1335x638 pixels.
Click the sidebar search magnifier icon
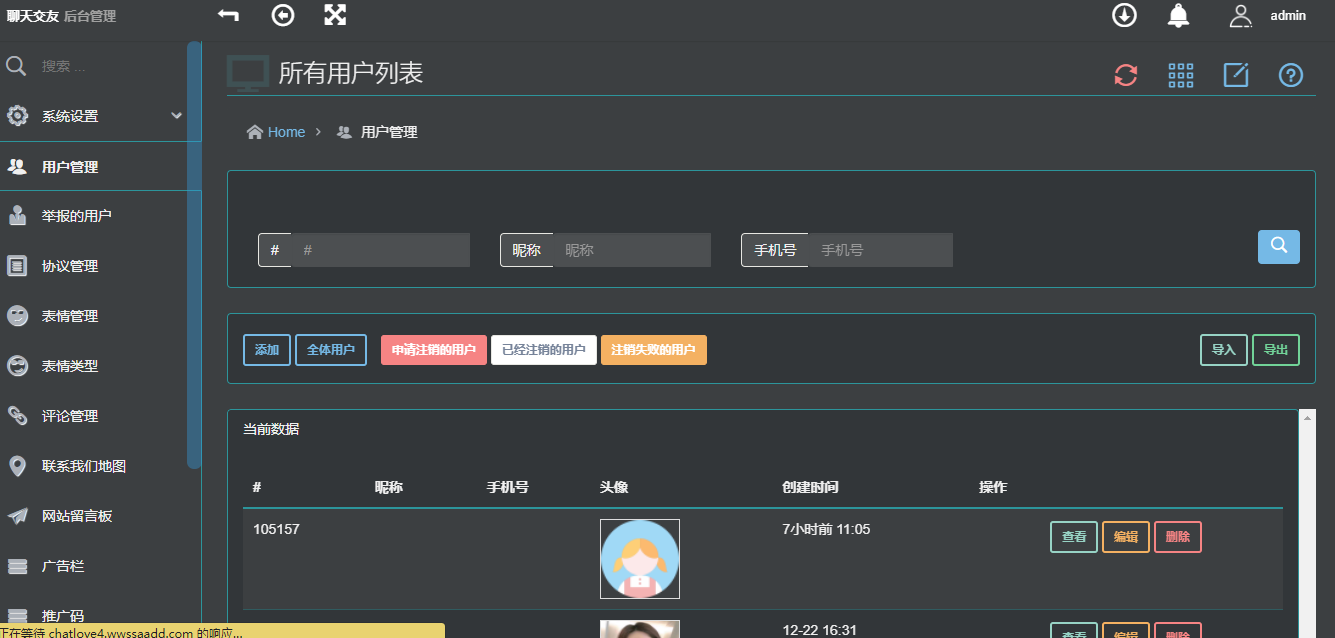(x=16, y=66)
